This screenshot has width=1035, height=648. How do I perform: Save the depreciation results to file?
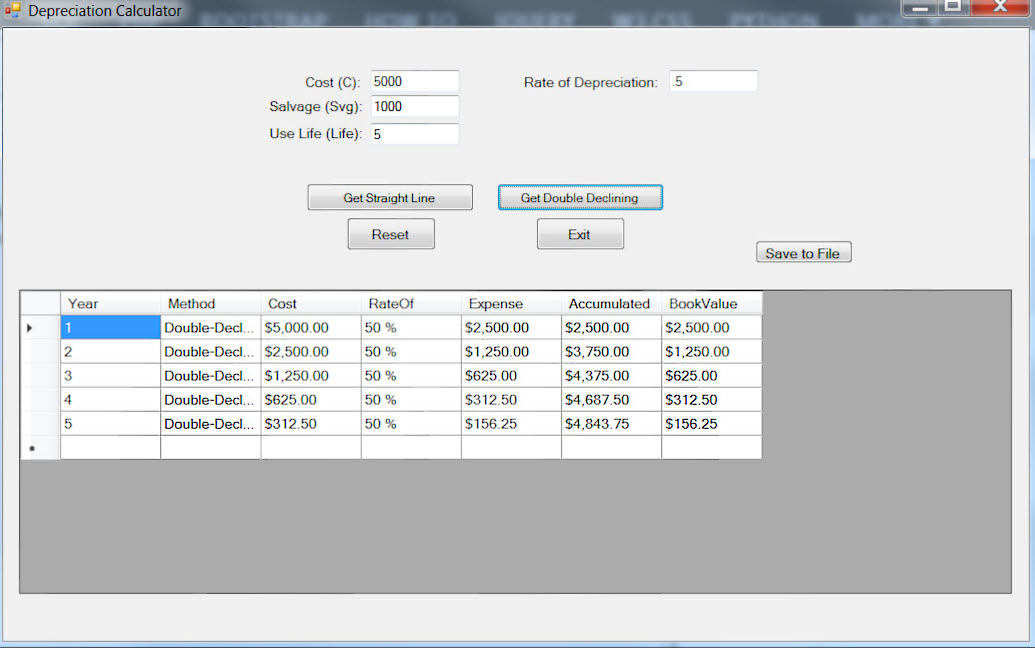pos(803,251)
